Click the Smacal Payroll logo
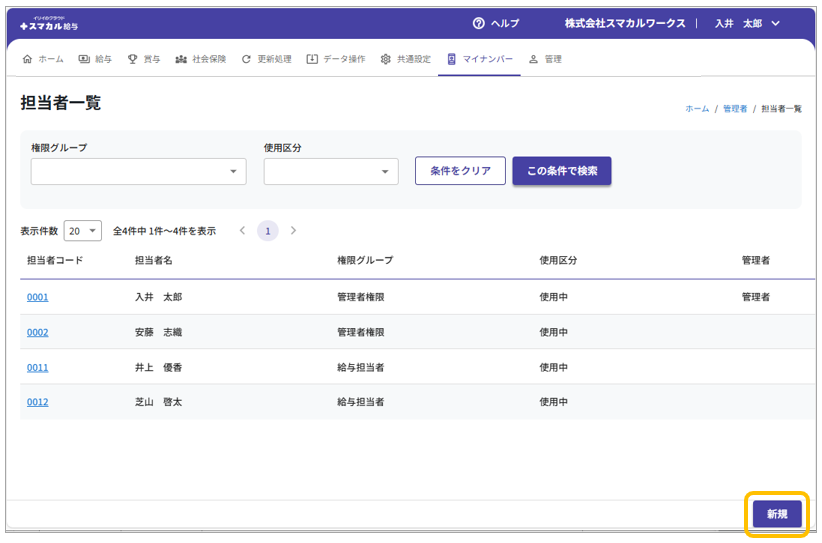This screenshot has width=822, height=543. pos(48,23)
